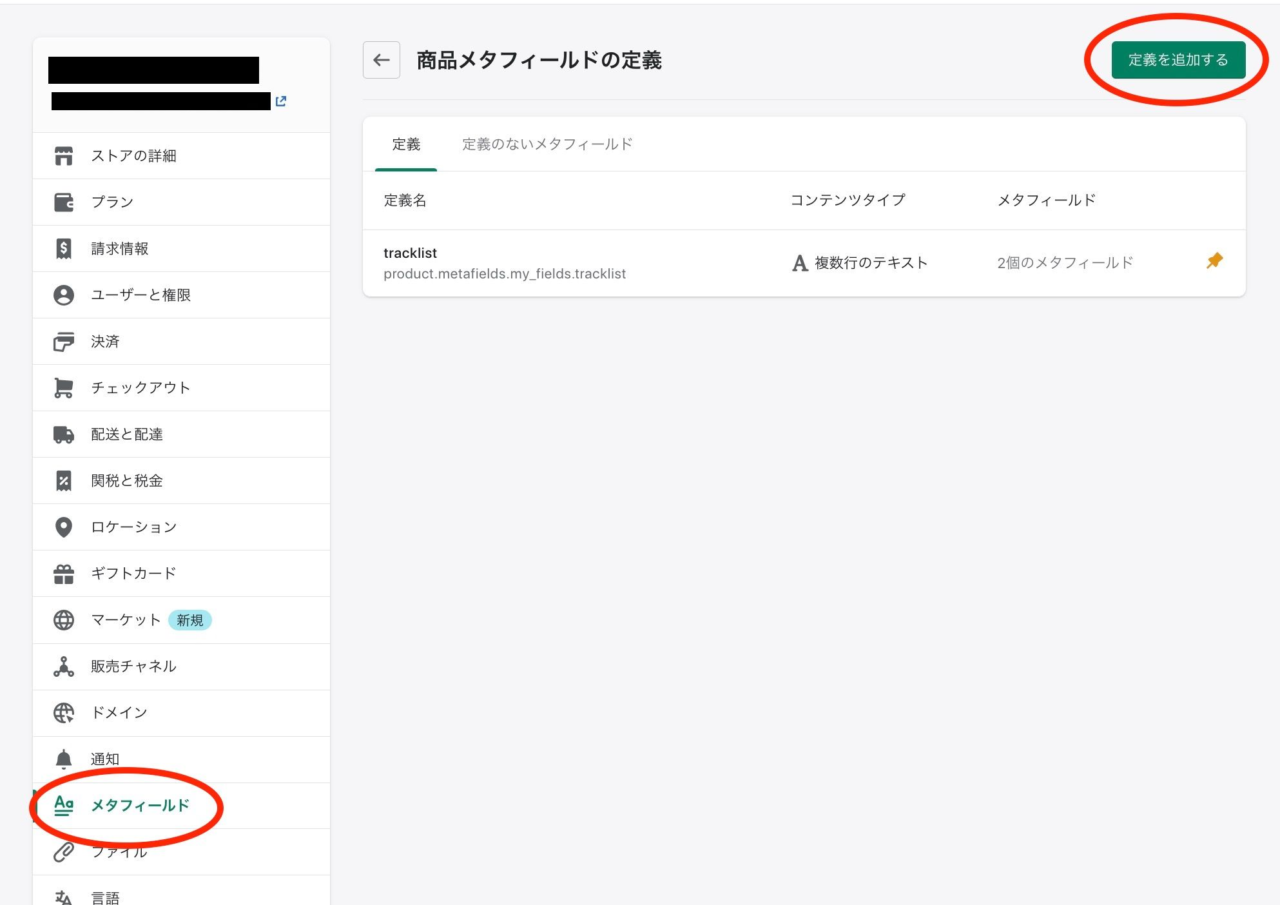1280x905 pixels.
Task: Click the 通知 bell icon
Action: coord(64,759)
